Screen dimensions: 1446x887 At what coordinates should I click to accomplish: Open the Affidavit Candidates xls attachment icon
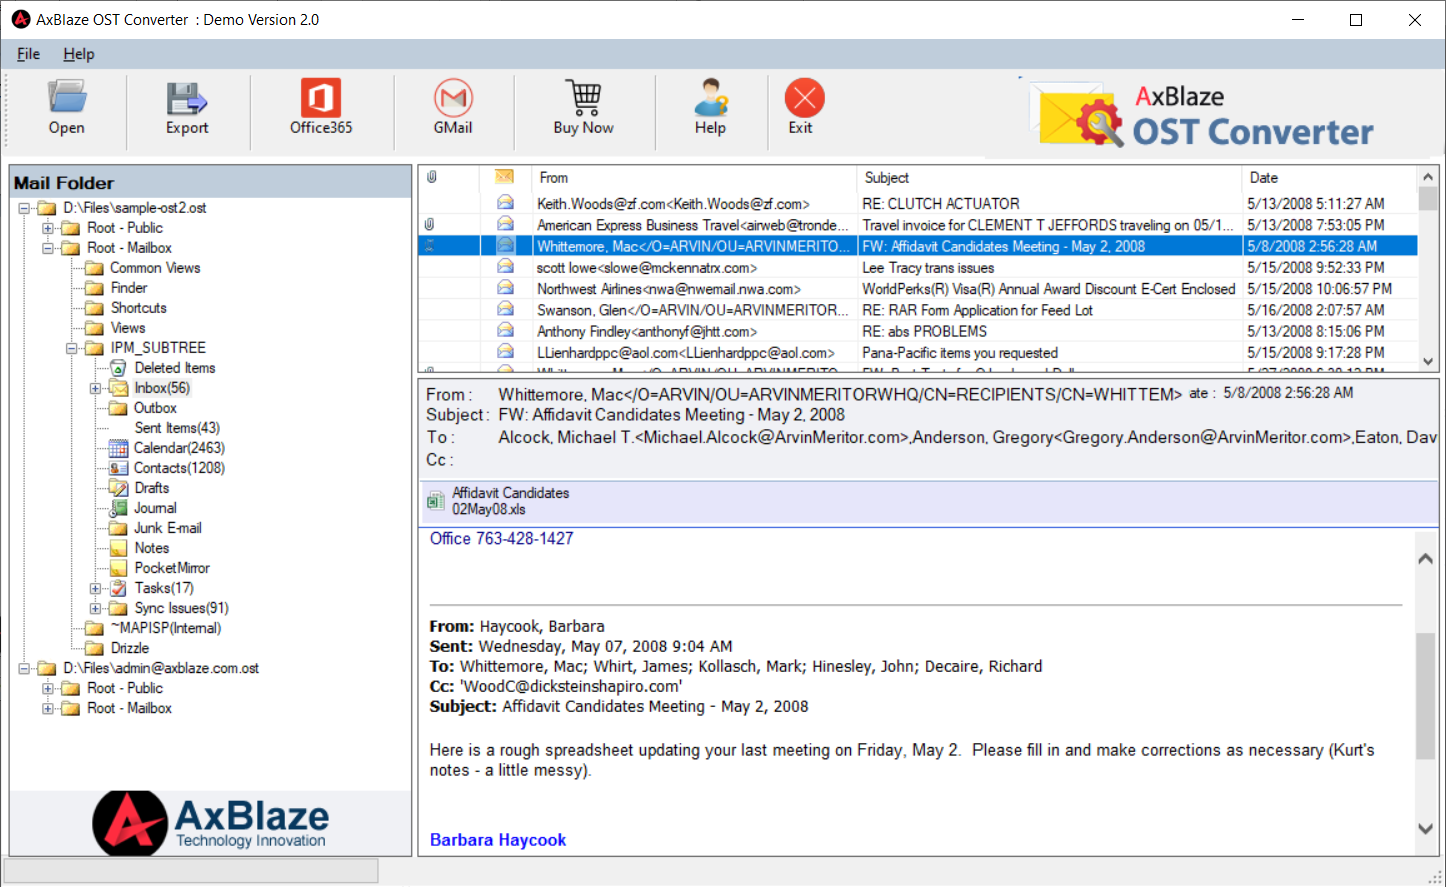point(436,501)
